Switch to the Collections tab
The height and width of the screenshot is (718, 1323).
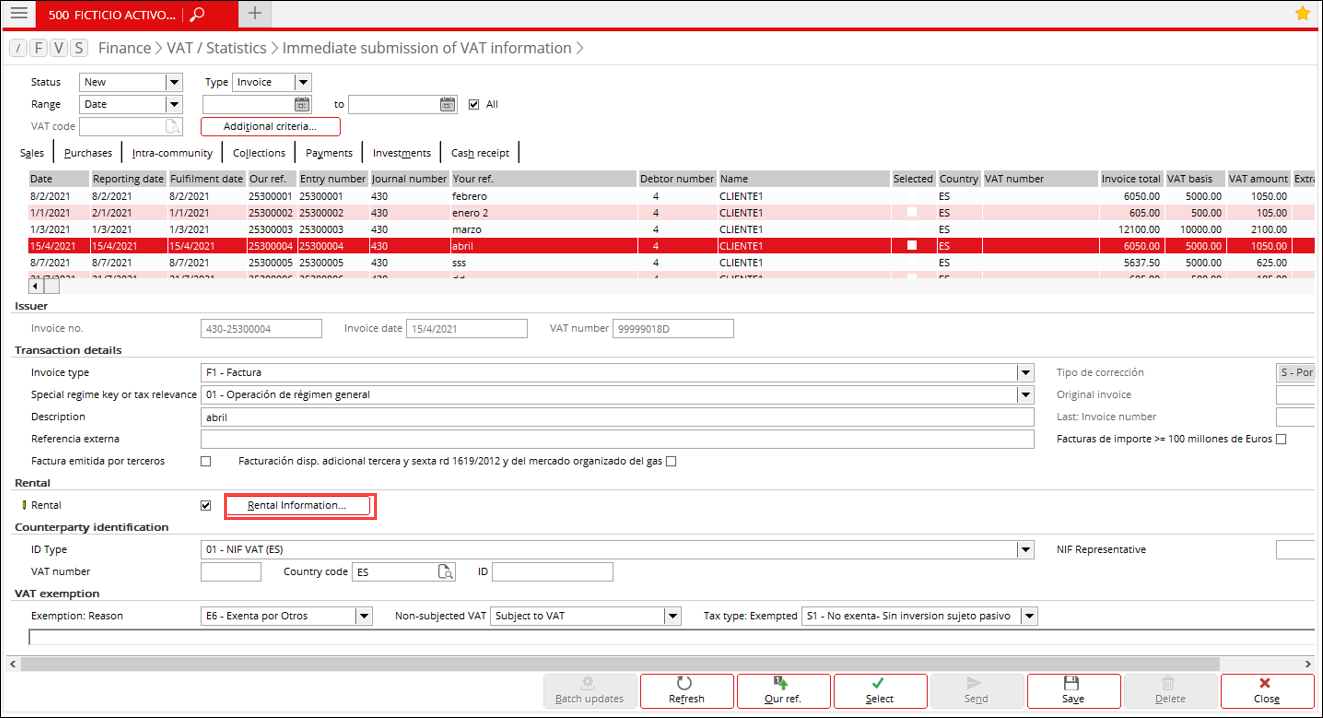pos(259,153)
